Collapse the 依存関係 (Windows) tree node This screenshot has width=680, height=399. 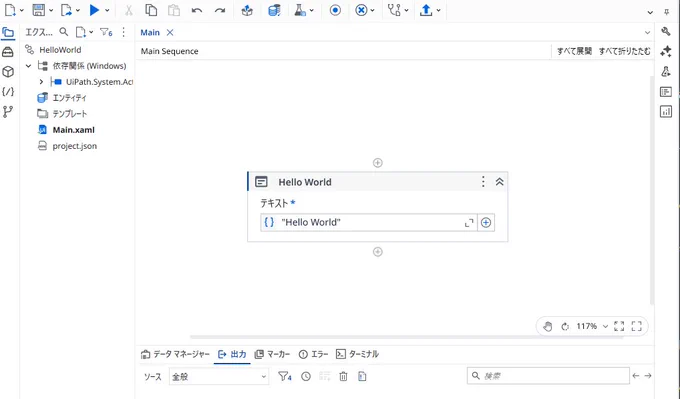29,66
